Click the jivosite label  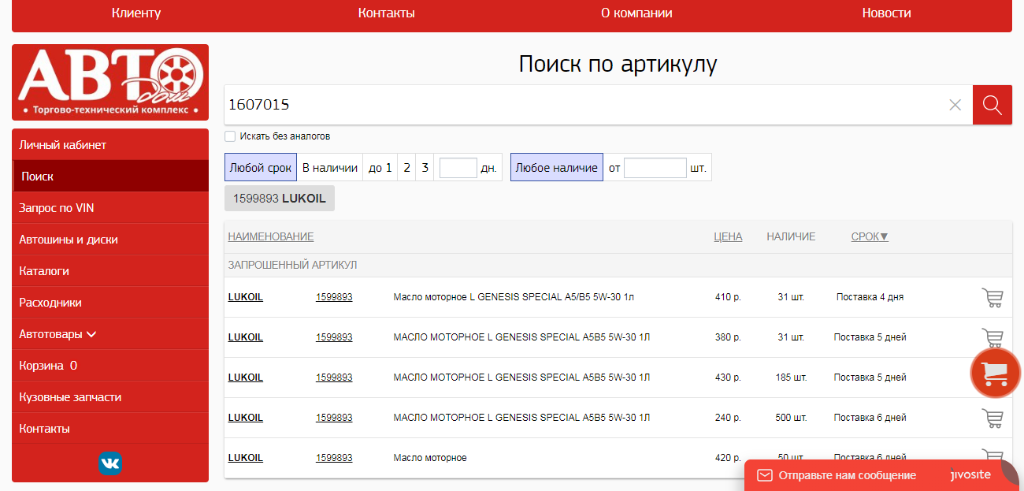pyautogui.click(x=971, y=475)
